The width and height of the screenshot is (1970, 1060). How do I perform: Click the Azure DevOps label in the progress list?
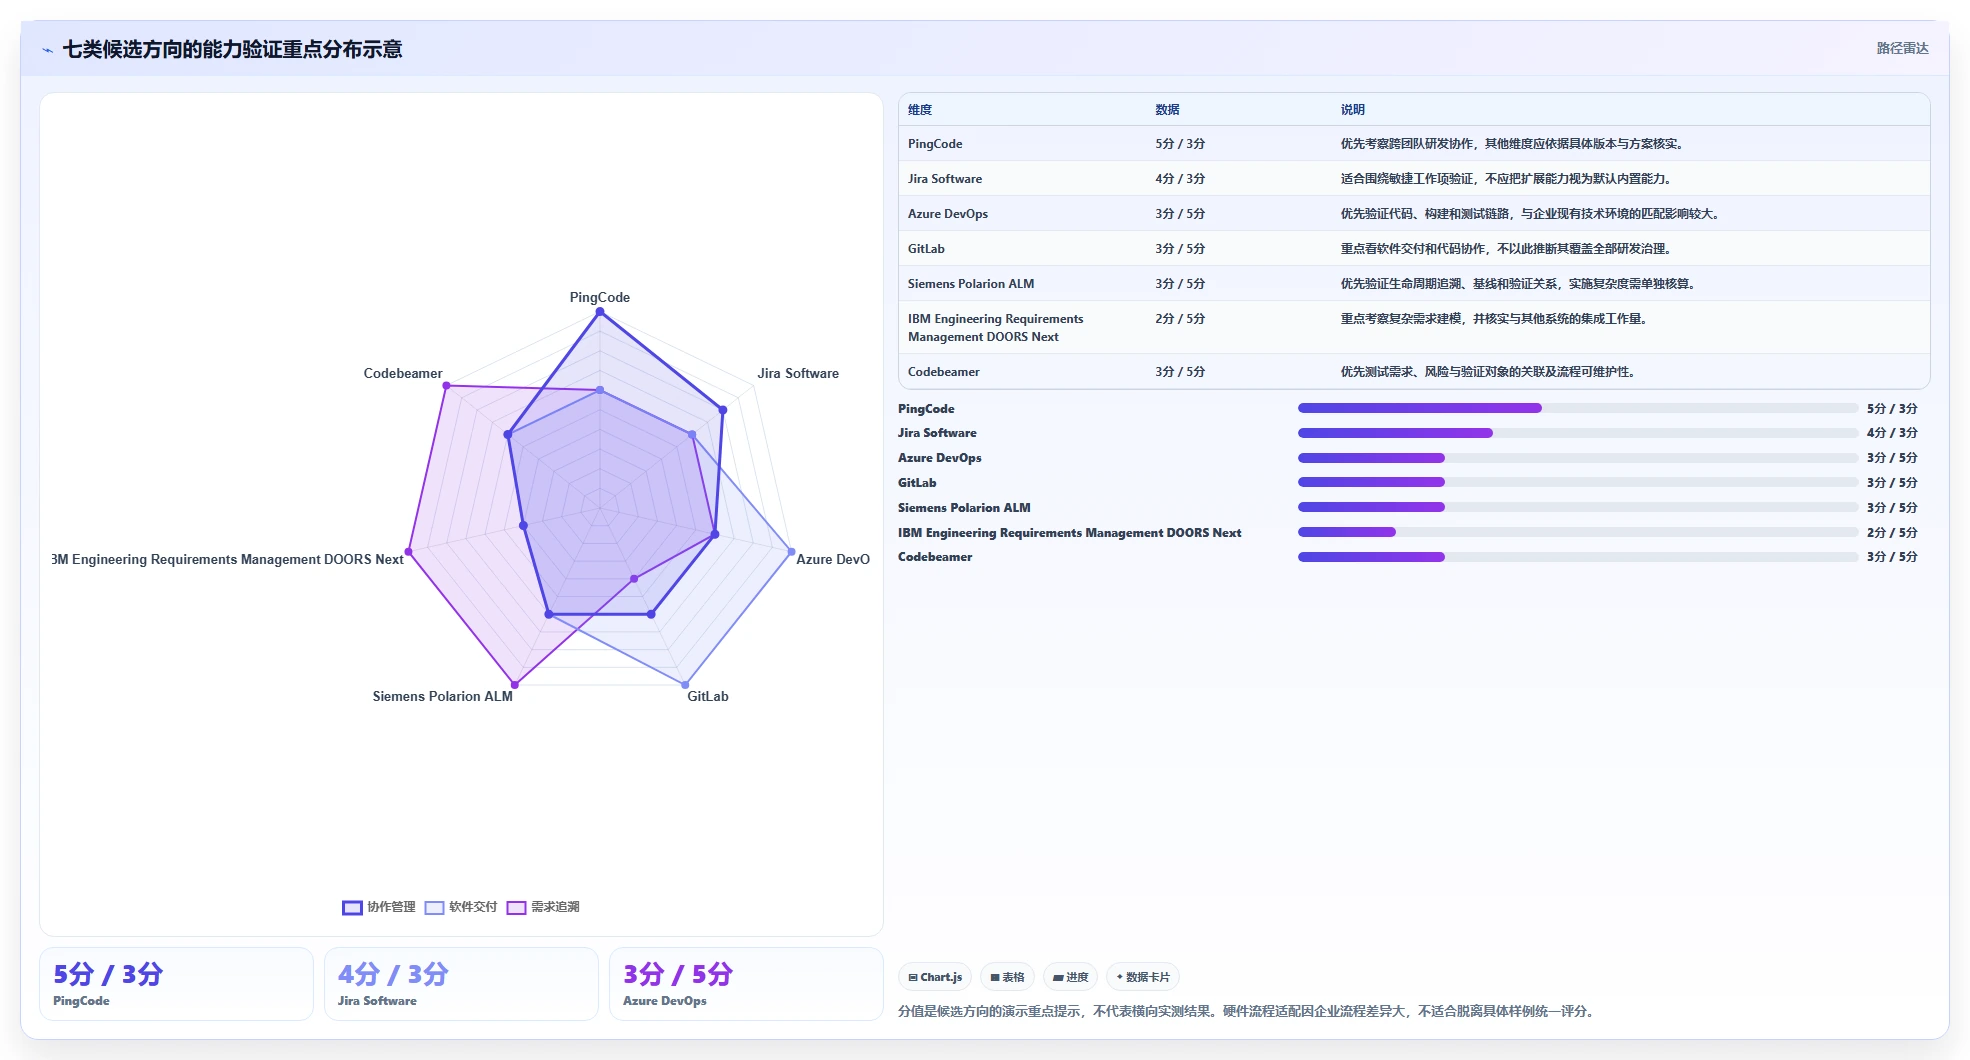(940, 458)
